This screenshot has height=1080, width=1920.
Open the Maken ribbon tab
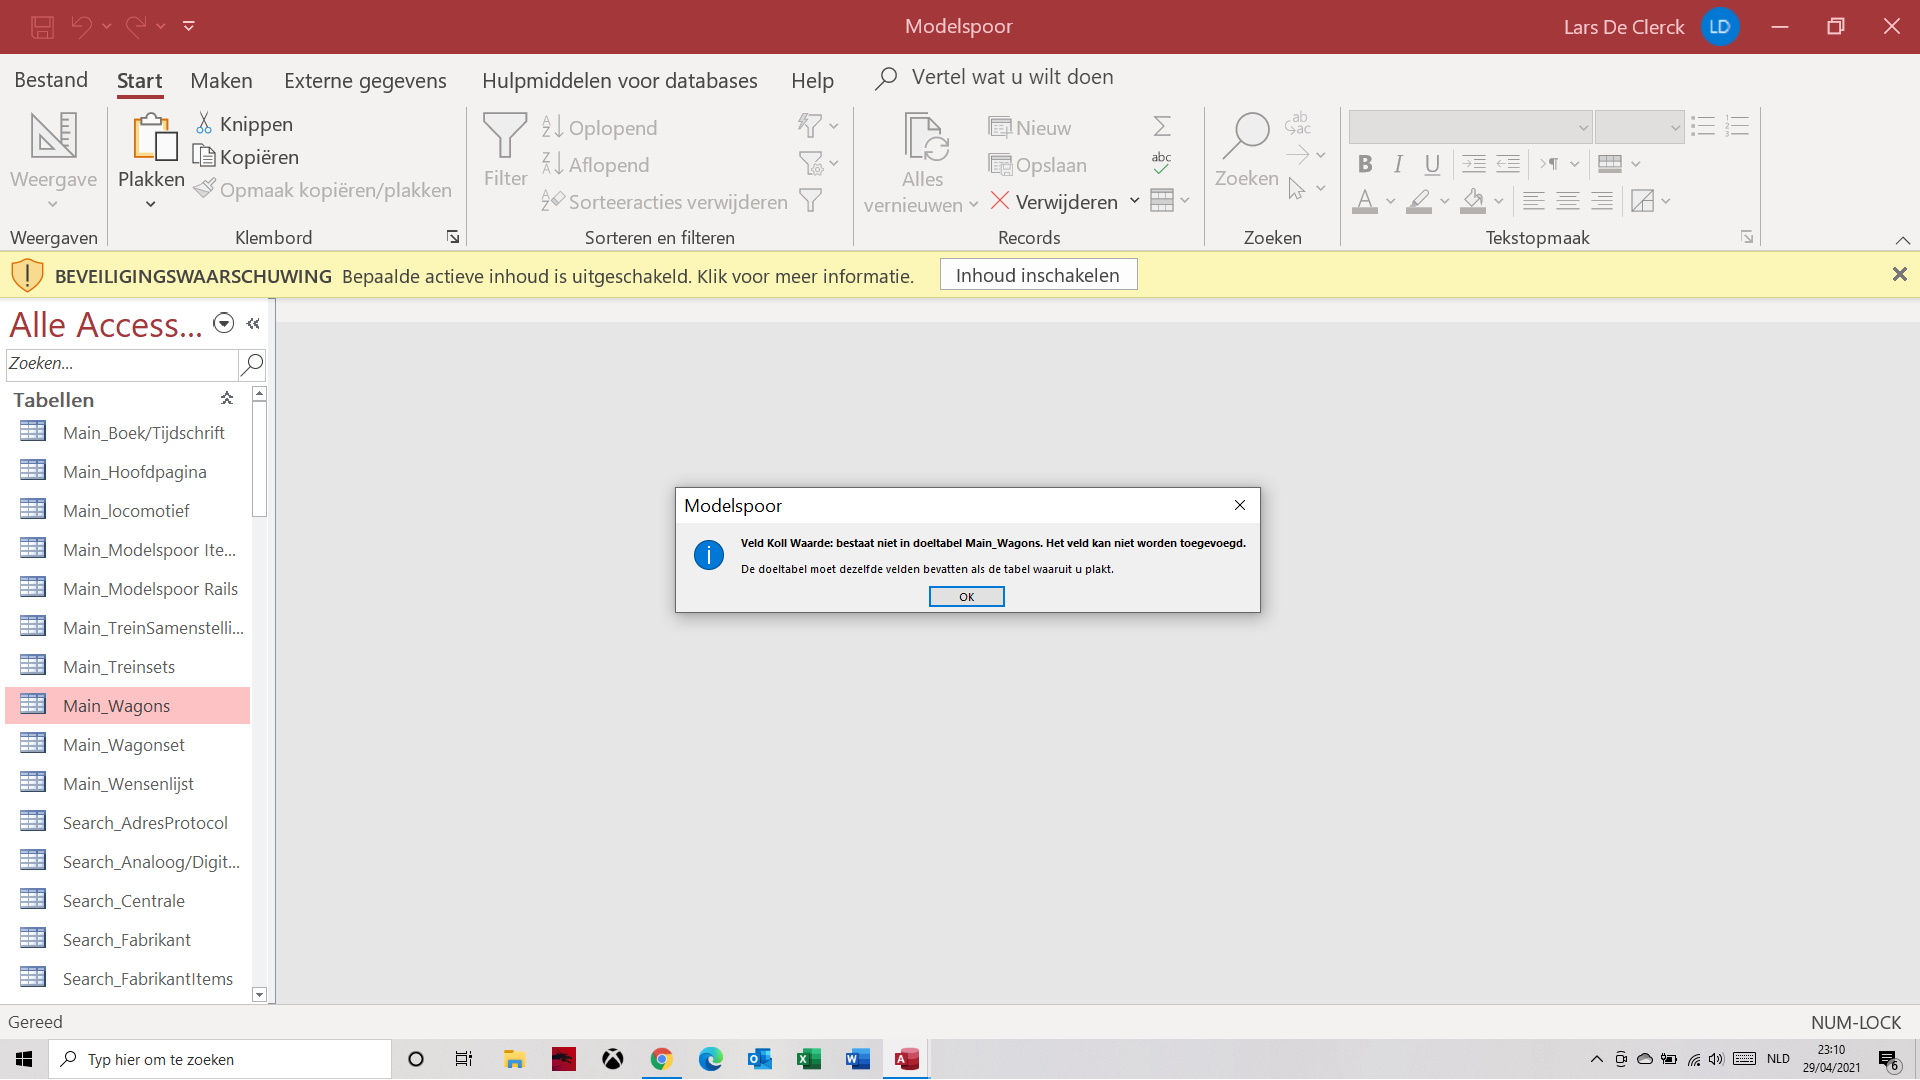pos(221,81)
